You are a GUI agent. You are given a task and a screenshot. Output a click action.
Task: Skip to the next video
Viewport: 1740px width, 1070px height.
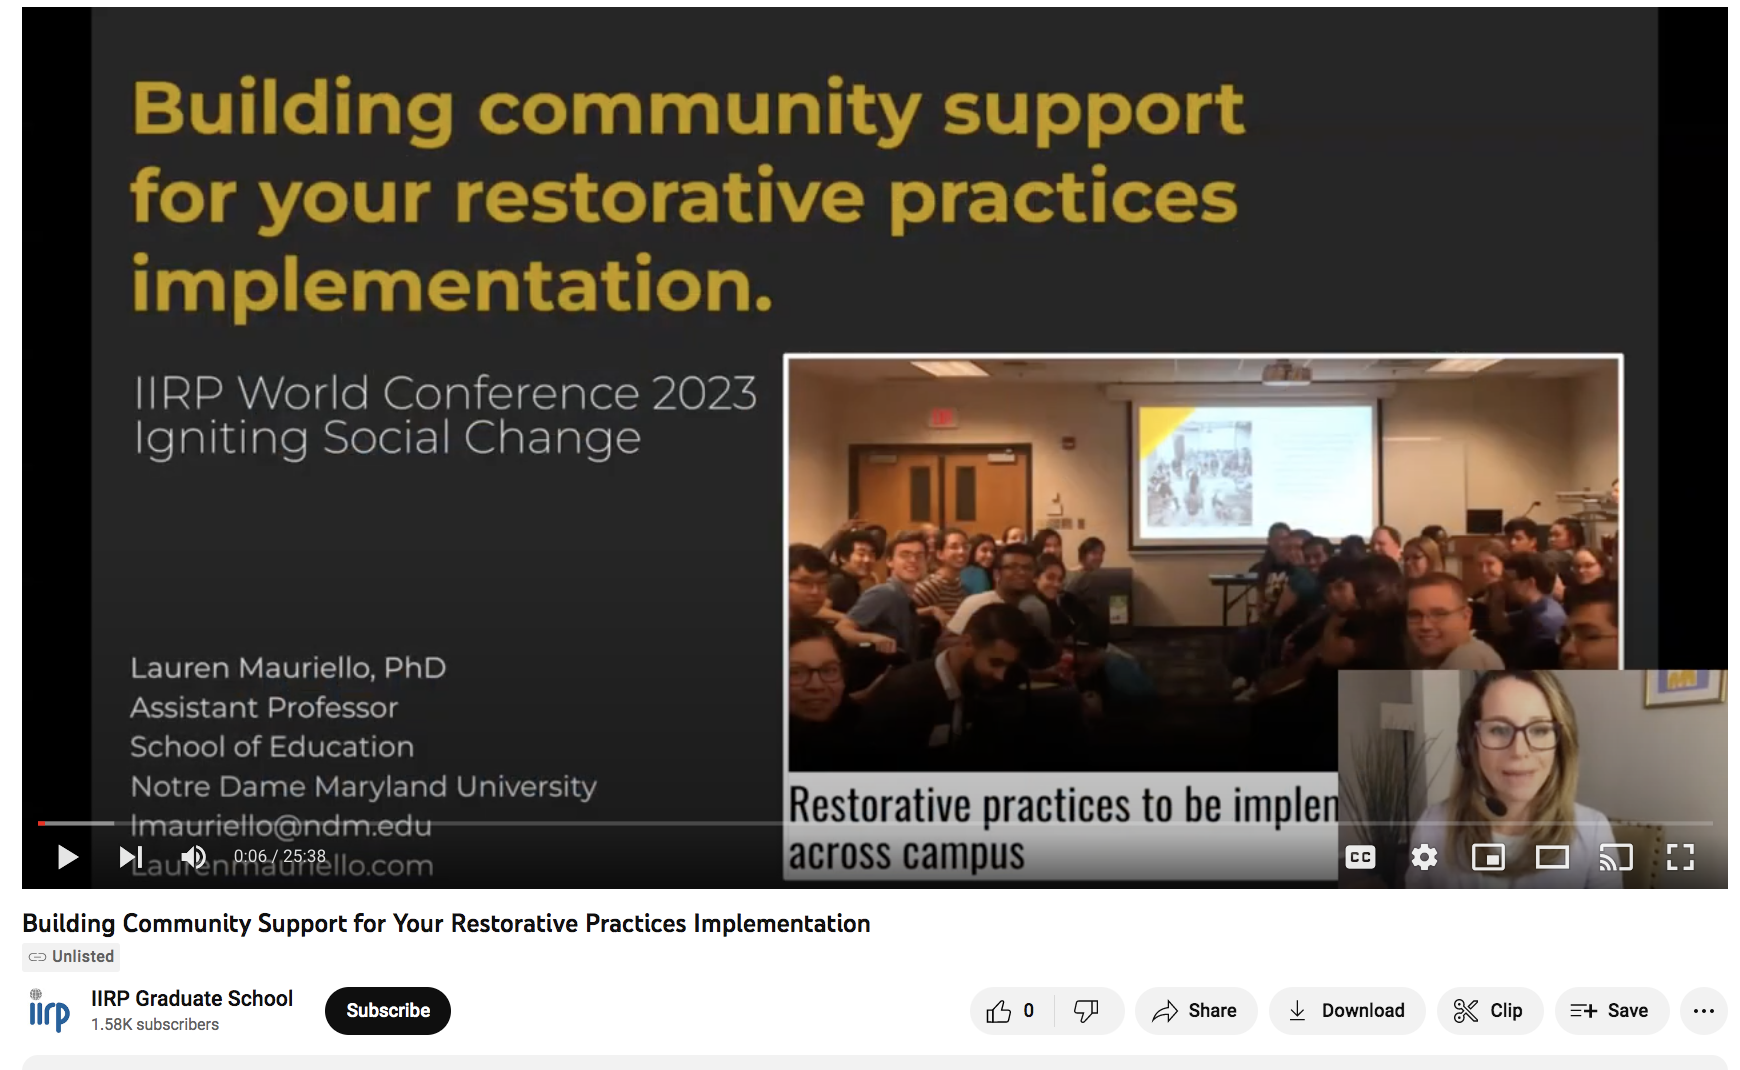(x=131, y=857)
